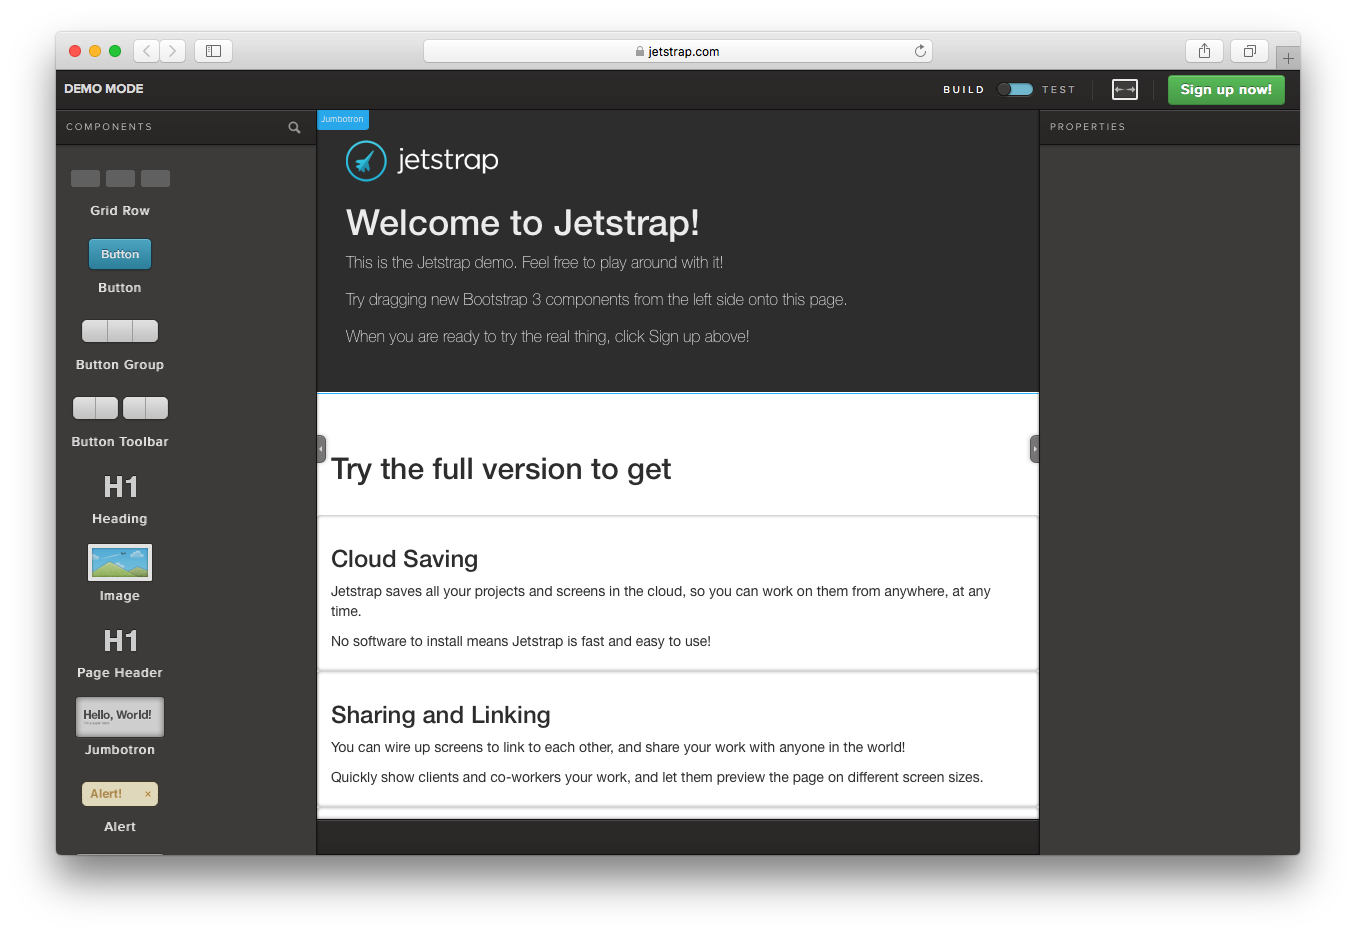Image resolution: width=1356 pixels, height=935 pixels.
Task: Click 'This is the Jetstrap demo' paragraph
Action: click(x=534, y=263)
